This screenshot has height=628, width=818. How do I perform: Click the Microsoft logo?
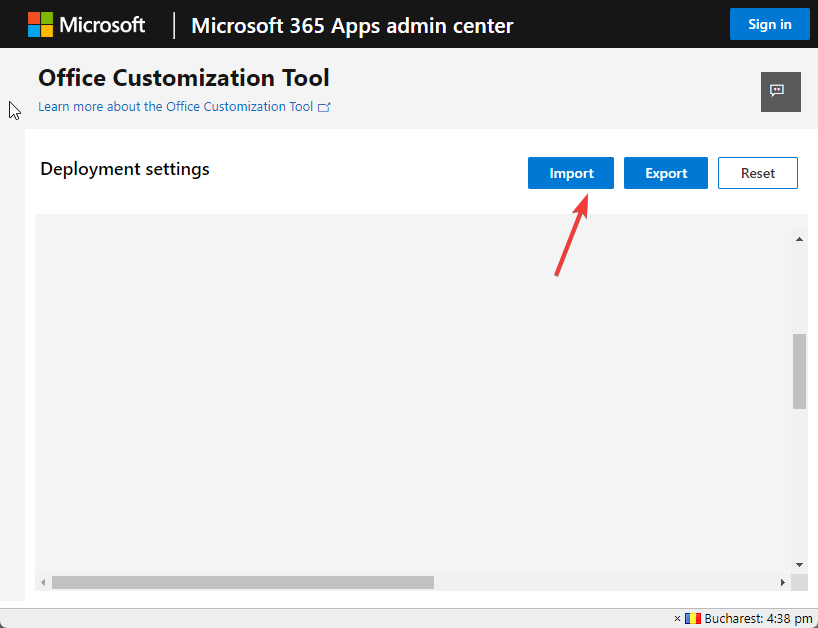pyautogui.click(x=86, y=25)
